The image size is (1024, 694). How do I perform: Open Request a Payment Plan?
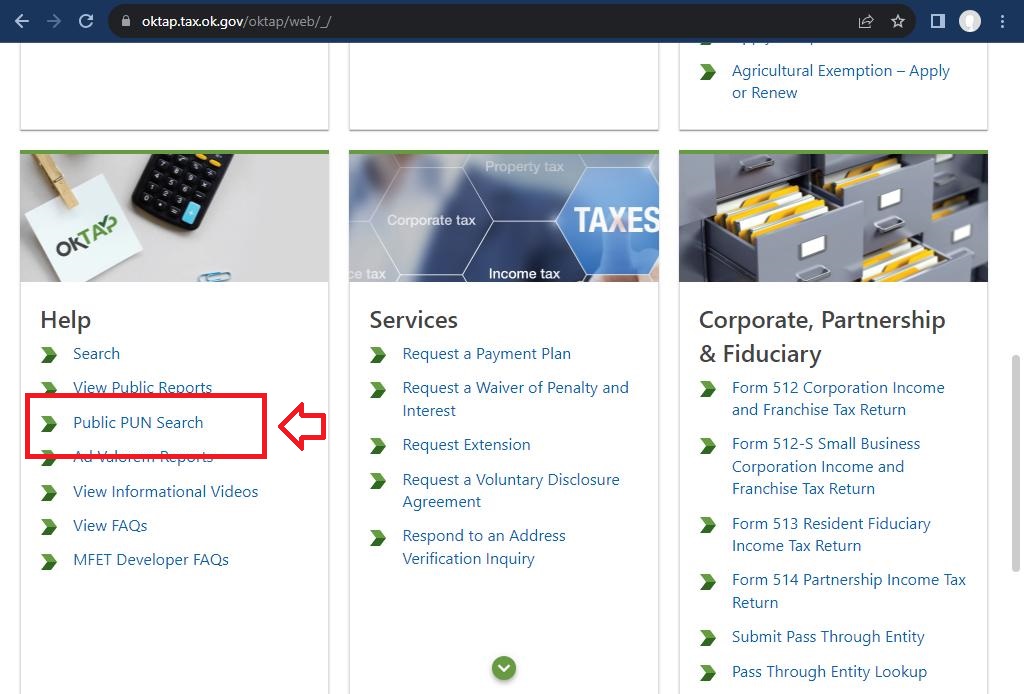pyautogui.click(x=487, y=354)
